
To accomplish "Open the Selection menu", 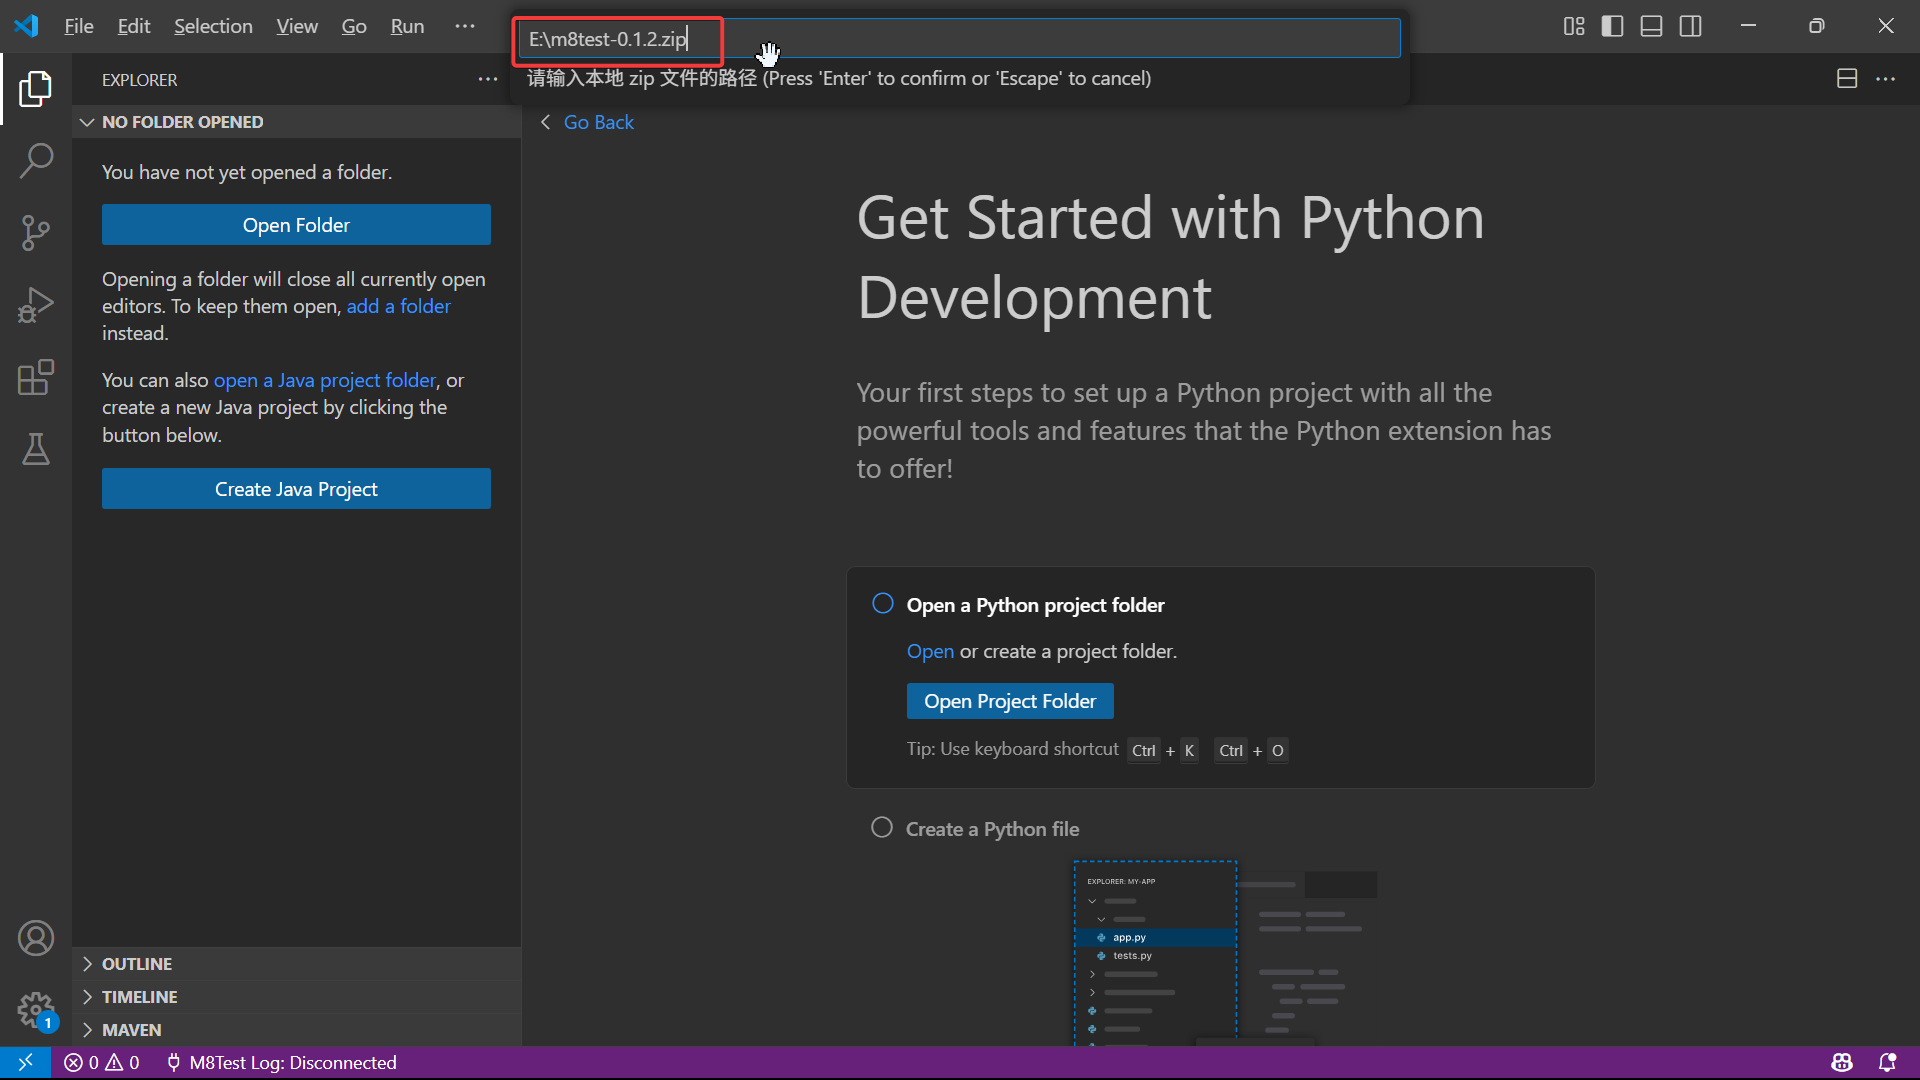I will [213, 26].
